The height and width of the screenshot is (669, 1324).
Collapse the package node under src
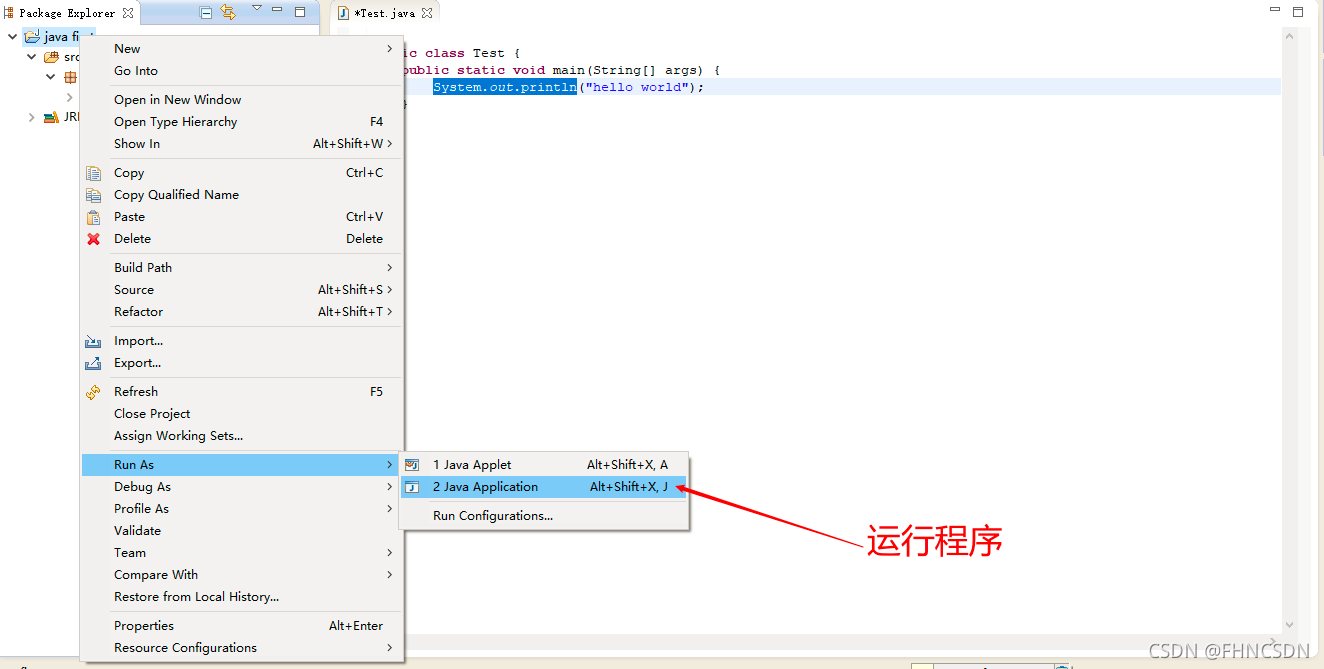pos(50,77)
